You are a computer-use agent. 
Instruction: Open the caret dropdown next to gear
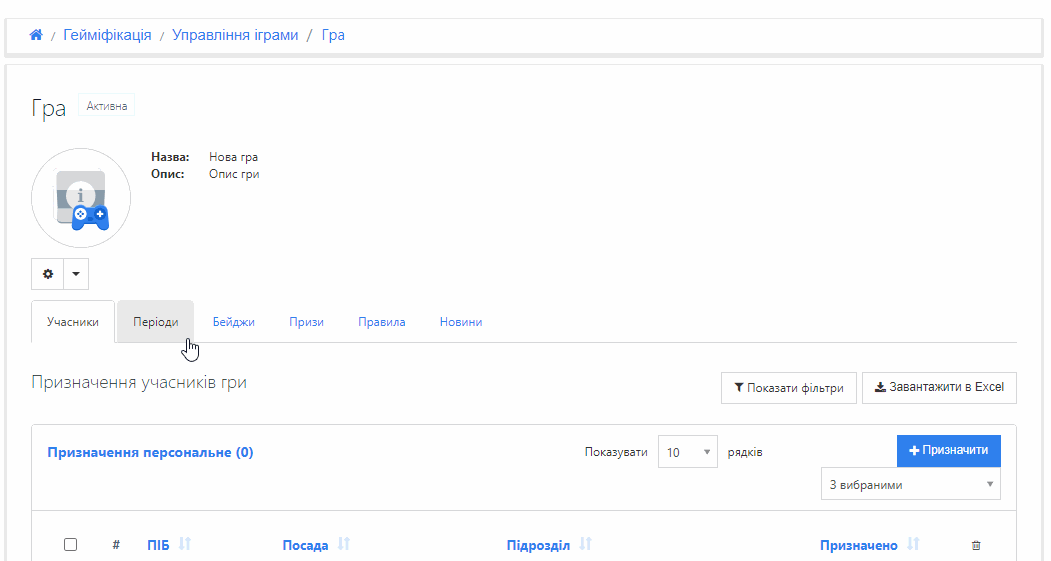(x=76, y=273)
